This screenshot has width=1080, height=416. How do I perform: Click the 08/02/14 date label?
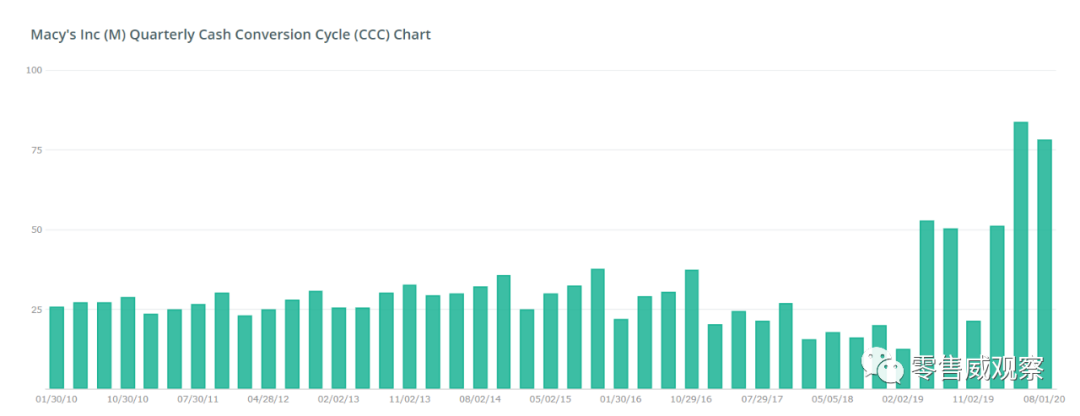tap(480, 398)
